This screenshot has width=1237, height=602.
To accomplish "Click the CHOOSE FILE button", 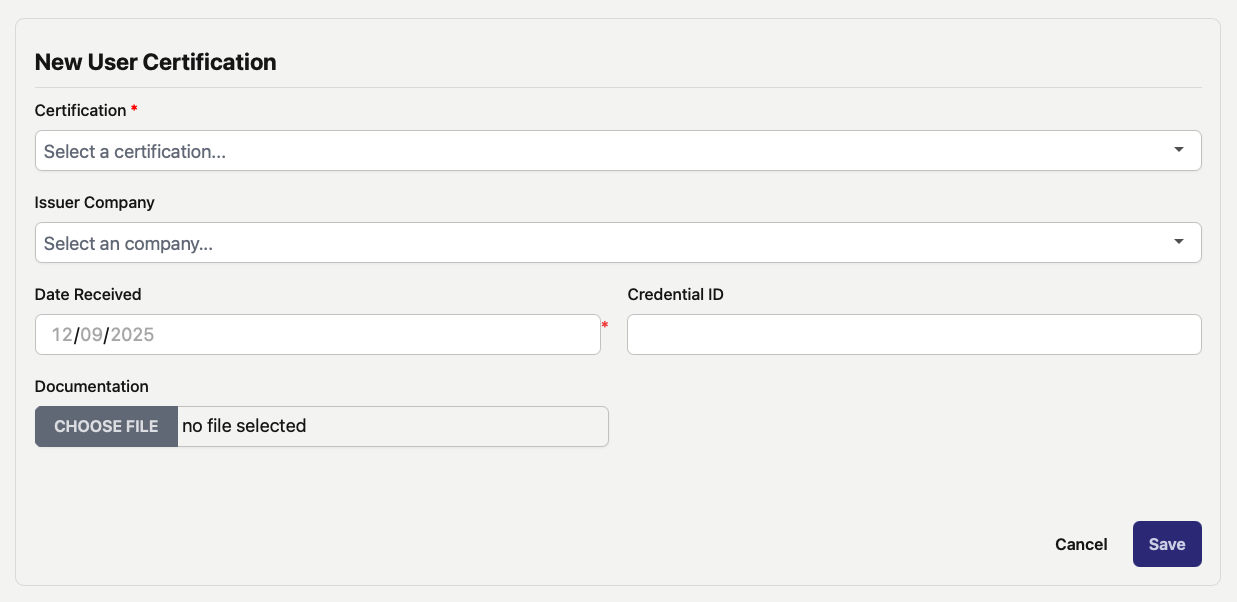I will (x=106, y=426).
